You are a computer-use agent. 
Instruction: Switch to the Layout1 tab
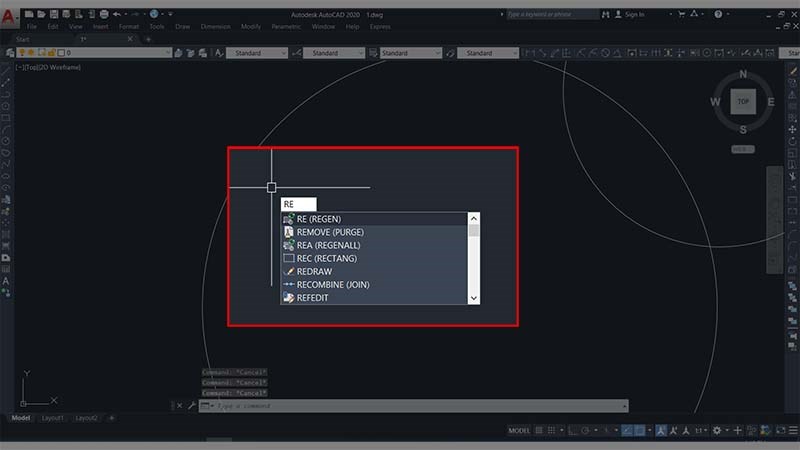point(54,418)
